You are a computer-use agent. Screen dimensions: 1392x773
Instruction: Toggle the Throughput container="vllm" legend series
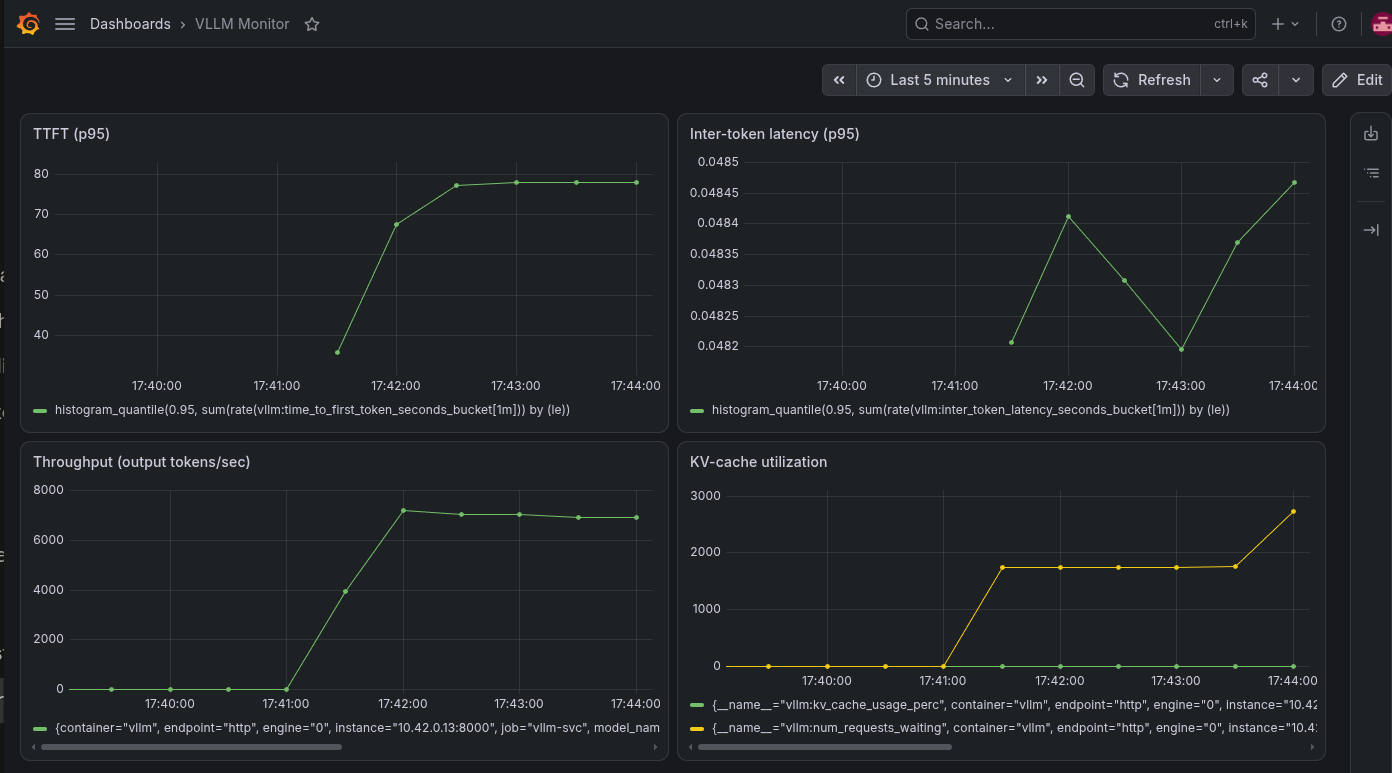pyautogui.click(x=357, y=729)
